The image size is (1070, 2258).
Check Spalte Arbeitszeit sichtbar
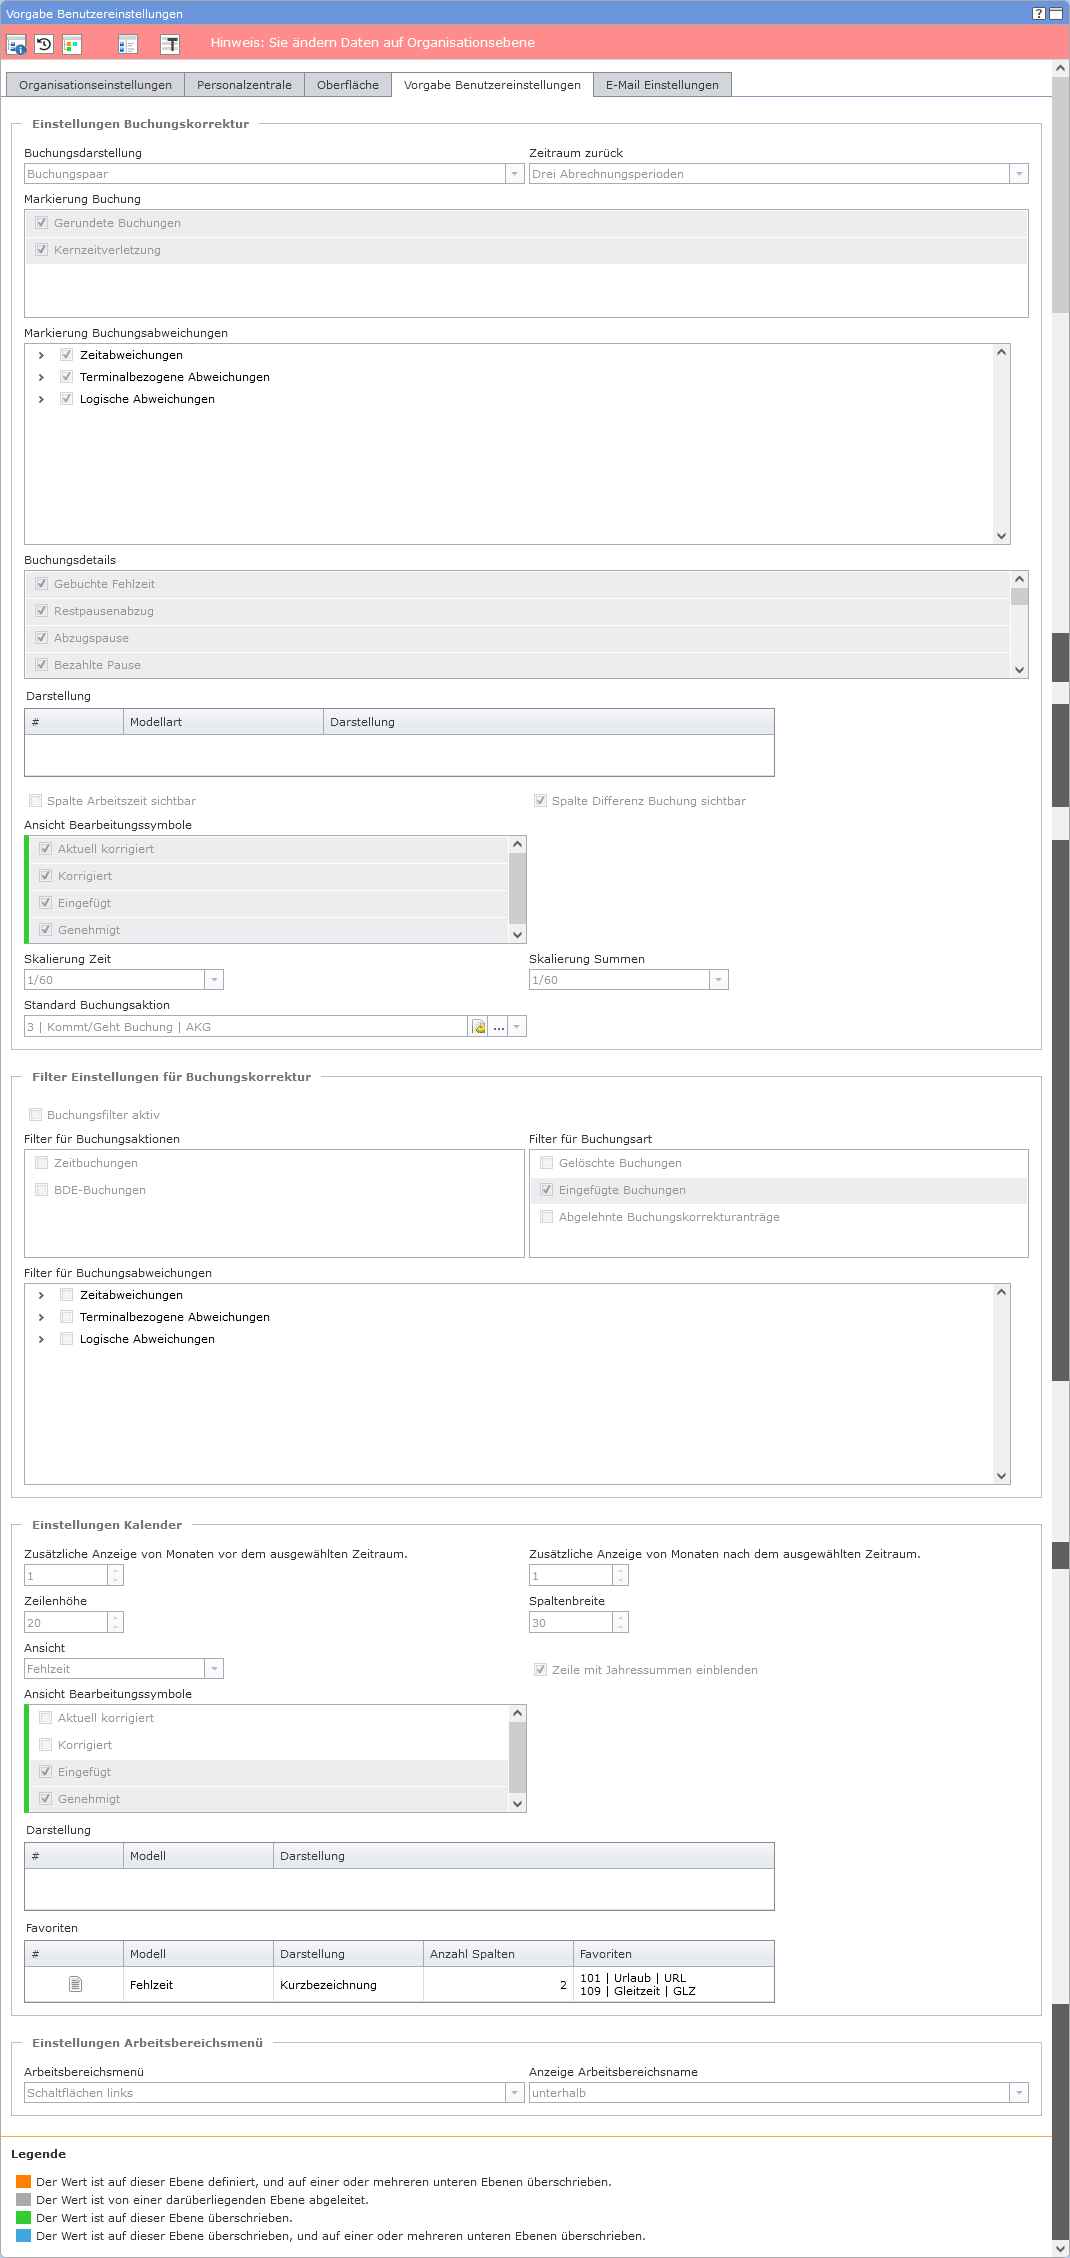coord(36,801)
